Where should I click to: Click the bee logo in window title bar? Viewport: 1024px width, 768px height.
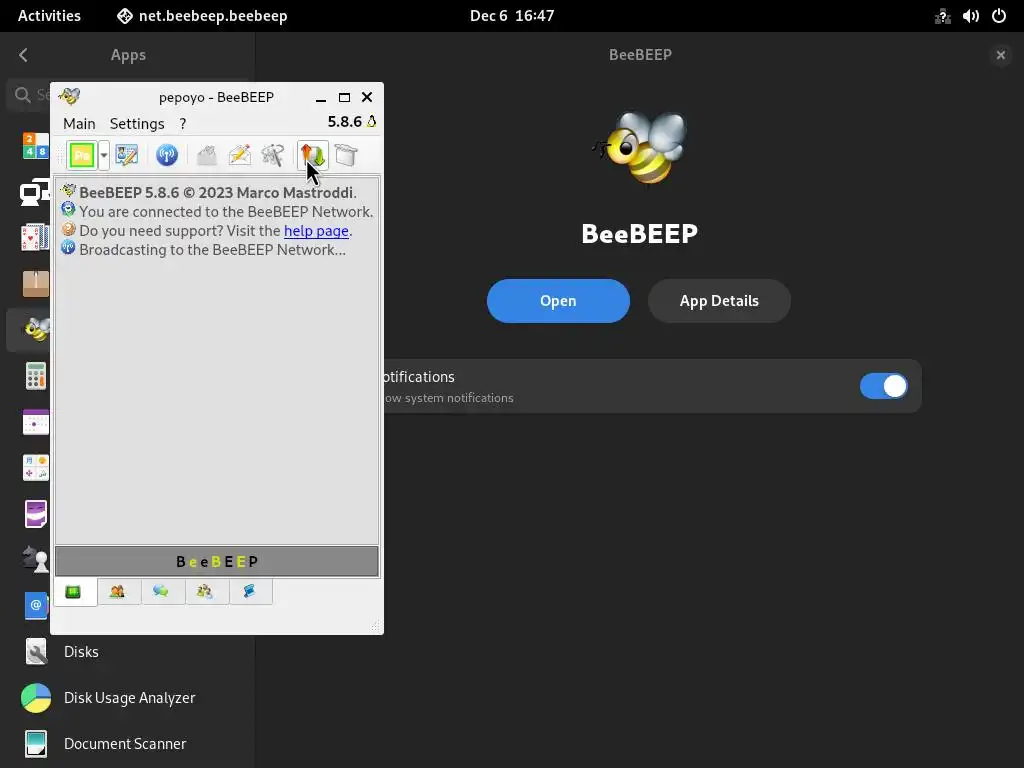69,97
